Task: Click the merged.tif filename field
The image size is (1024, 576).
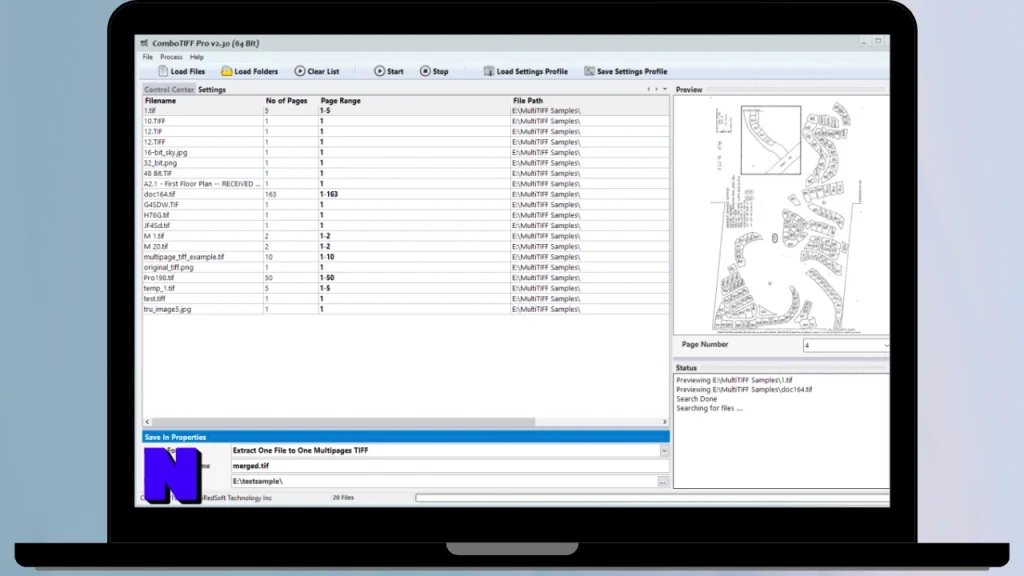Action: point(450,466)
